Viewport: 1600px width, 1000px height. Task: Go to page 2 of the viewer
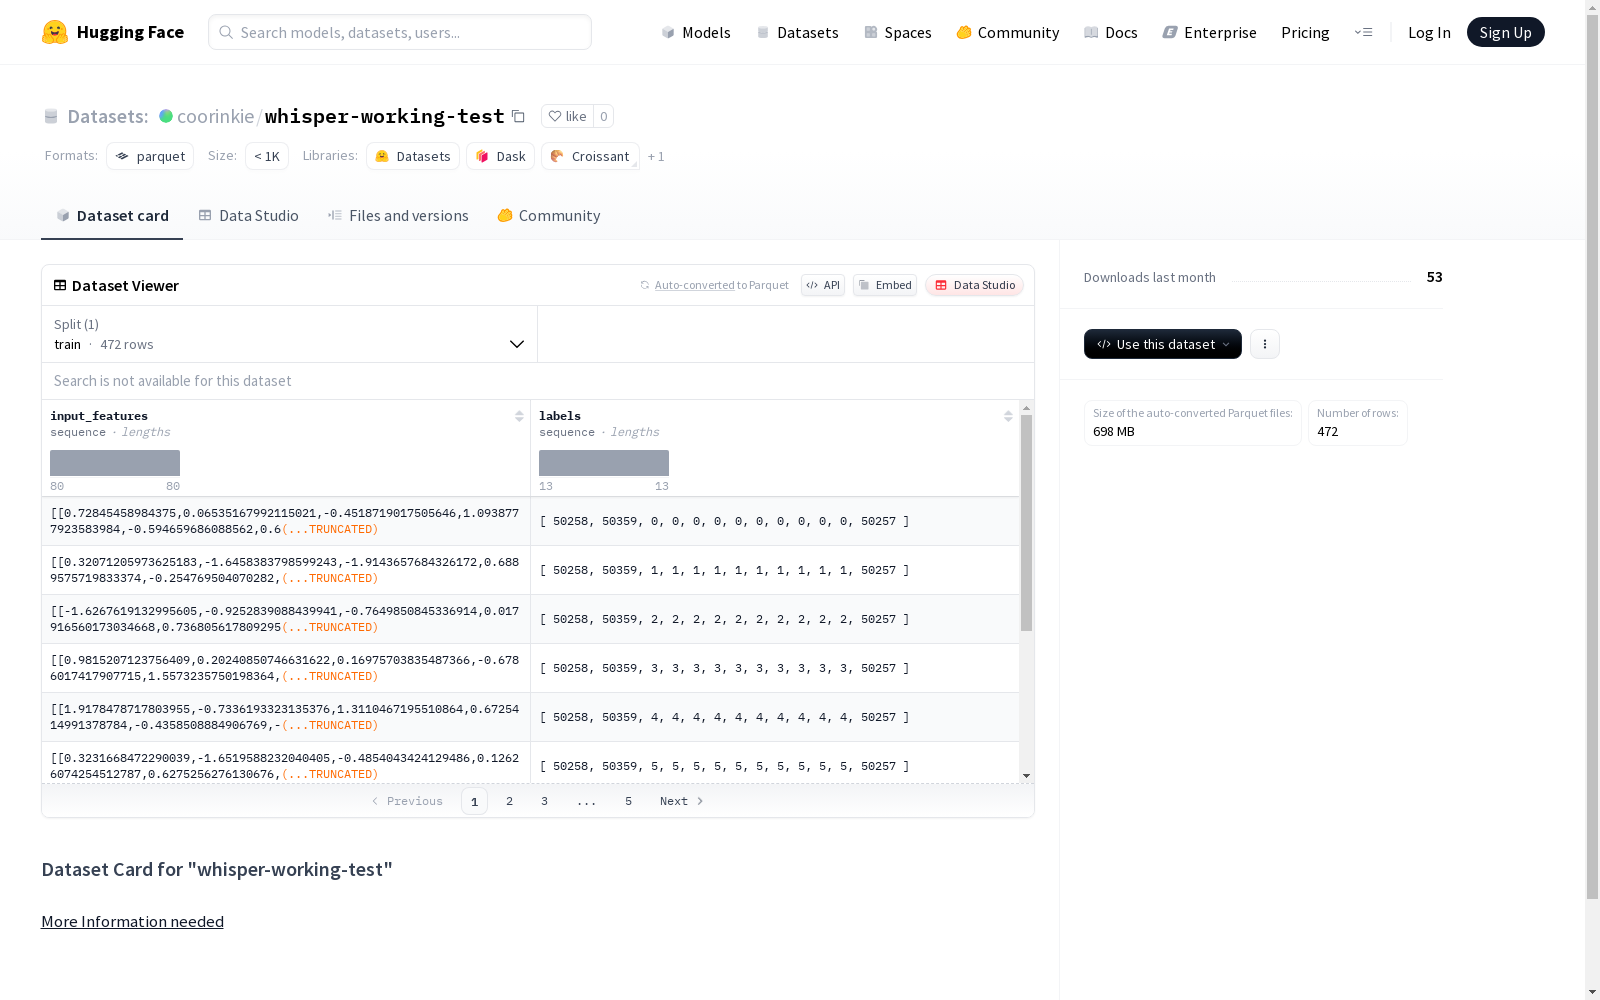click(509, 801)
